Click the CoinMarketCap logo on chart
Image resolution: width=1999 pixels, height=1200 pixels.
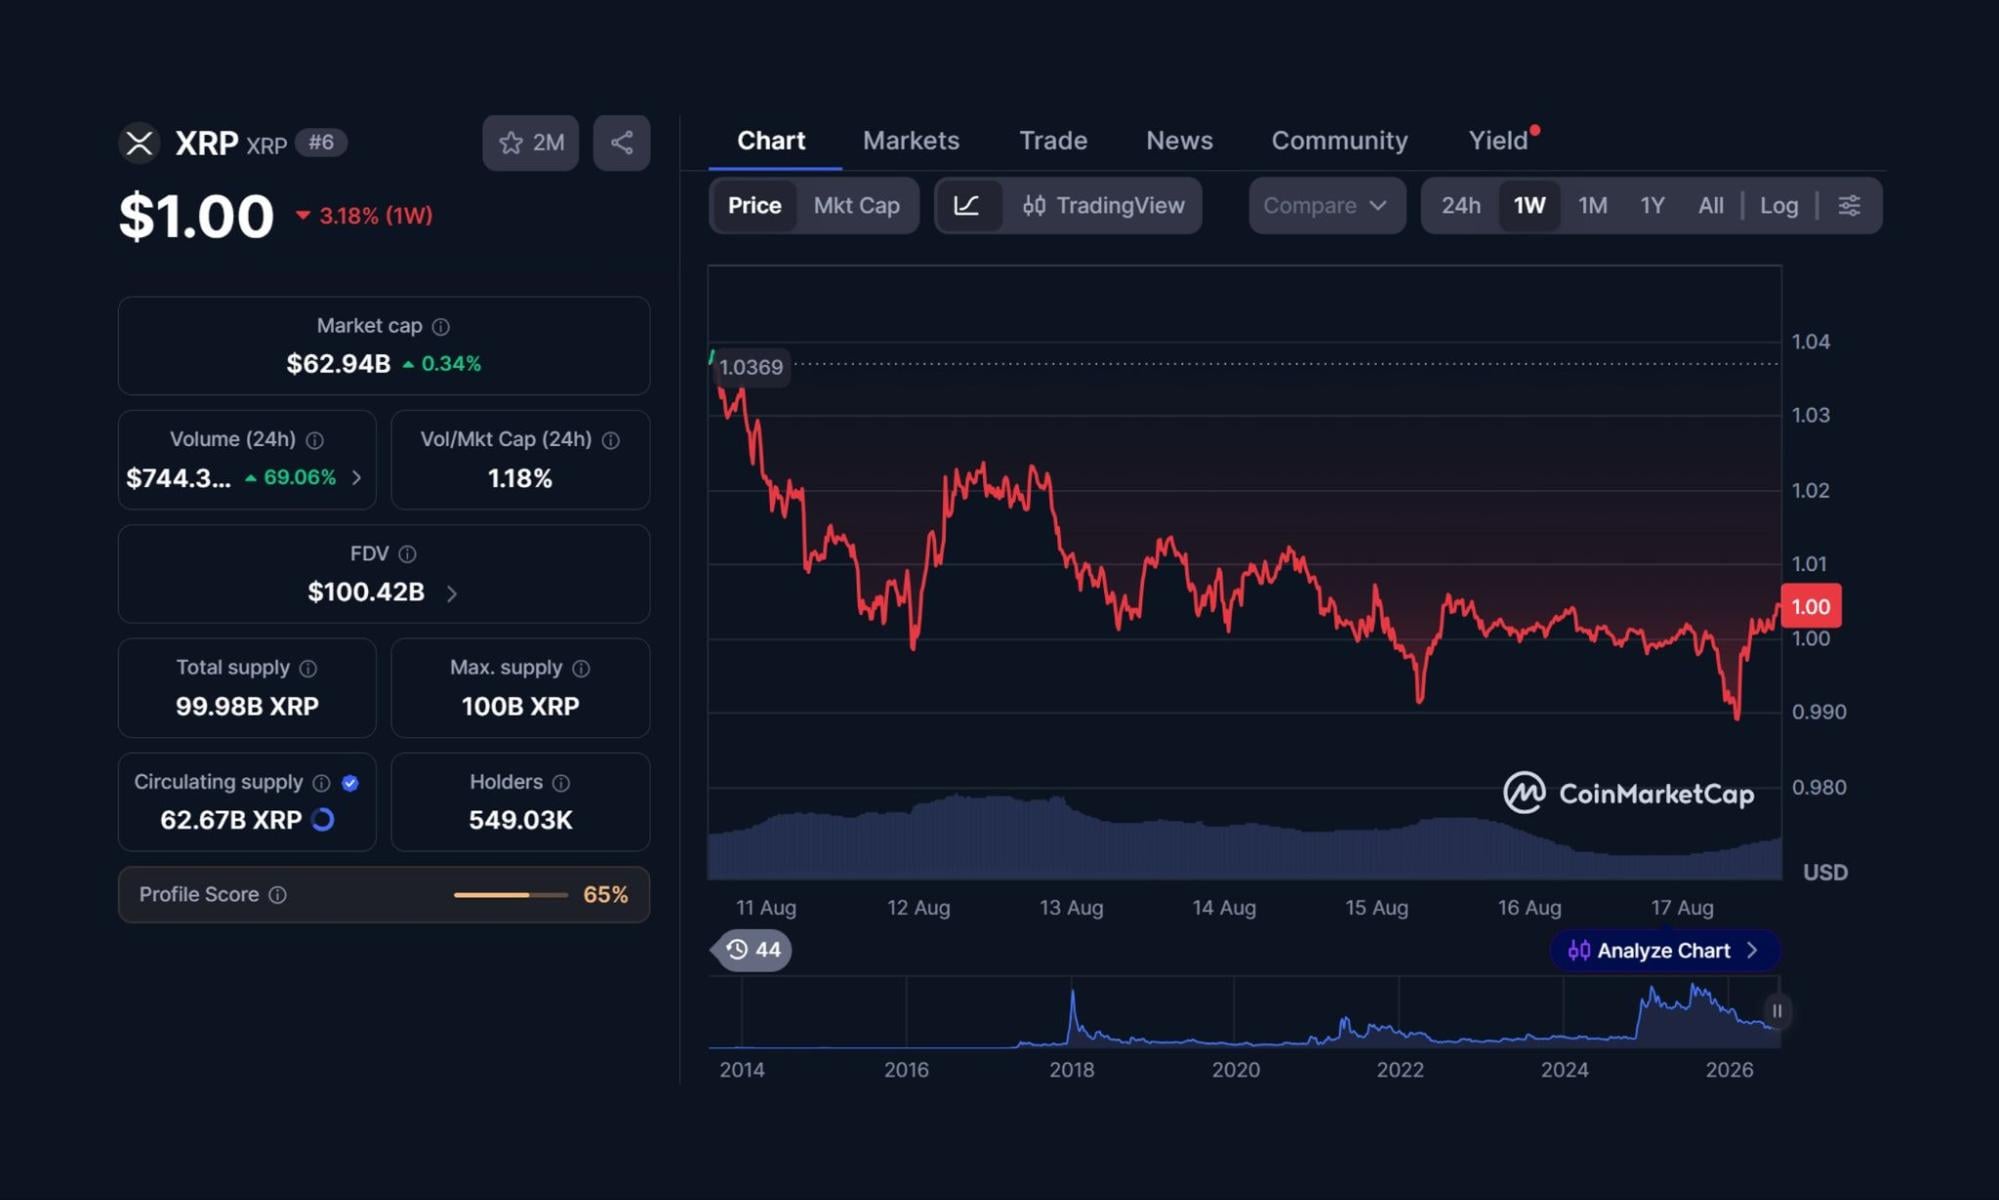point(1629,794)
